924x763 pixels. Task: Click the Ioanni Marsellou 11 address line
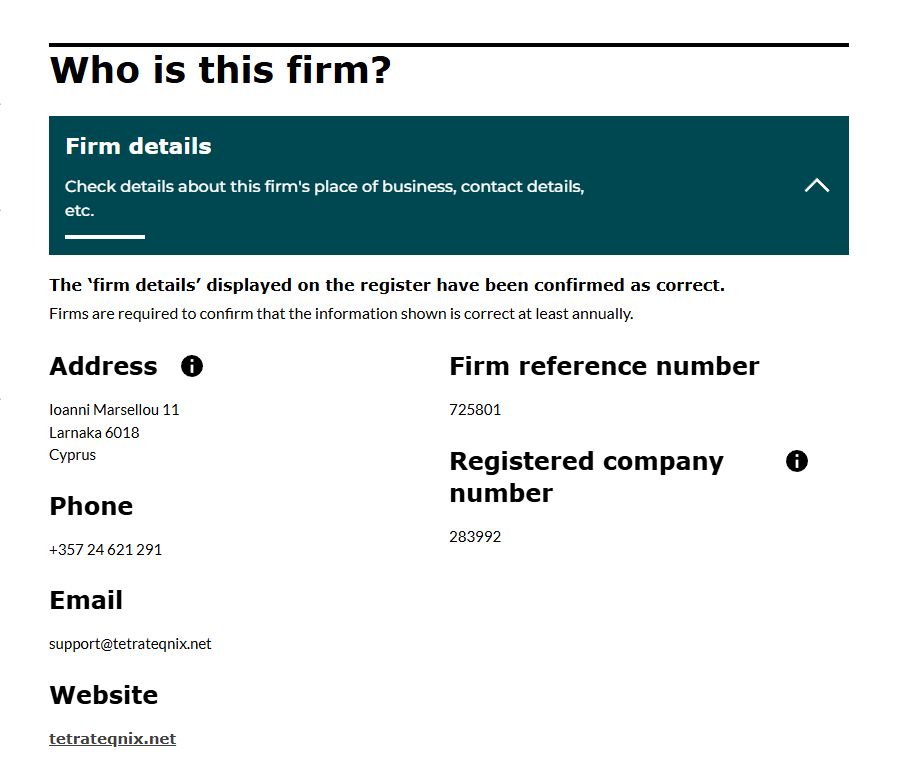point(114,410)
